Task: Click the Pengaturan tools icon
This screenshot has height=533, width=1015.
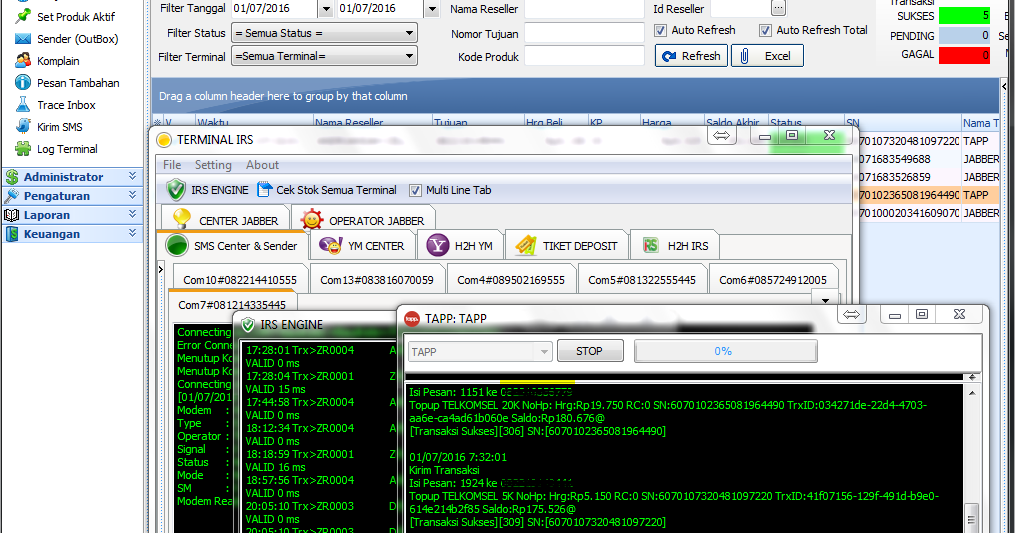Action: point(12,196)
